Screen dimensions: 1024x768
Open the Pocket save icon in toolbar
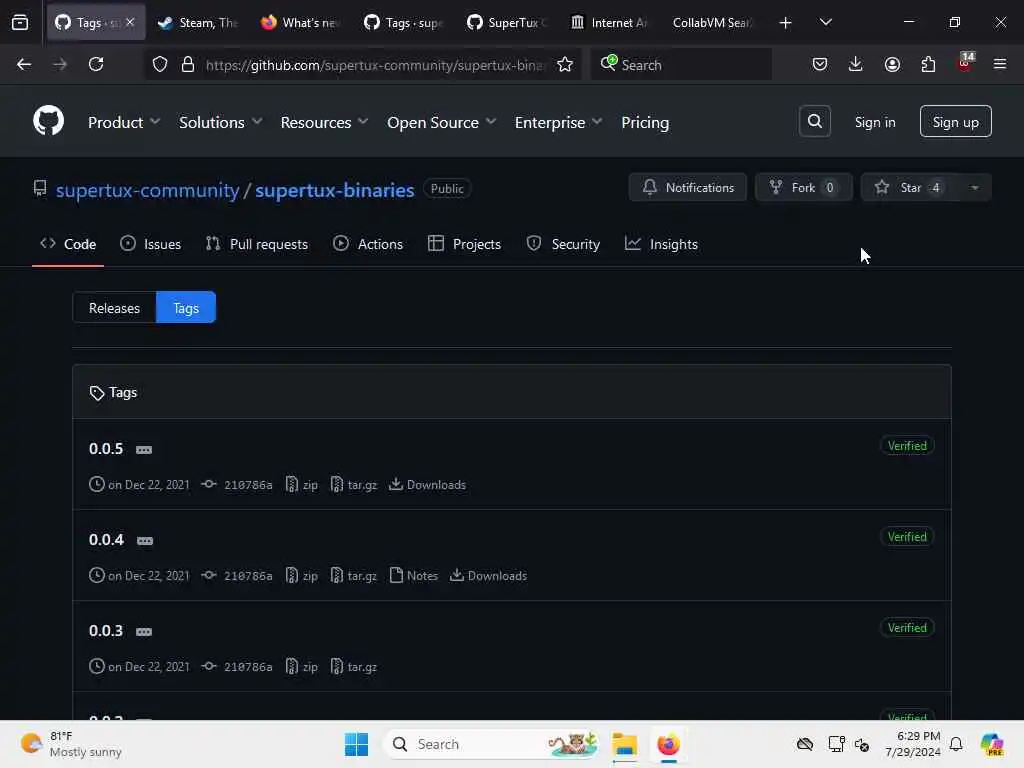(820, 64)
